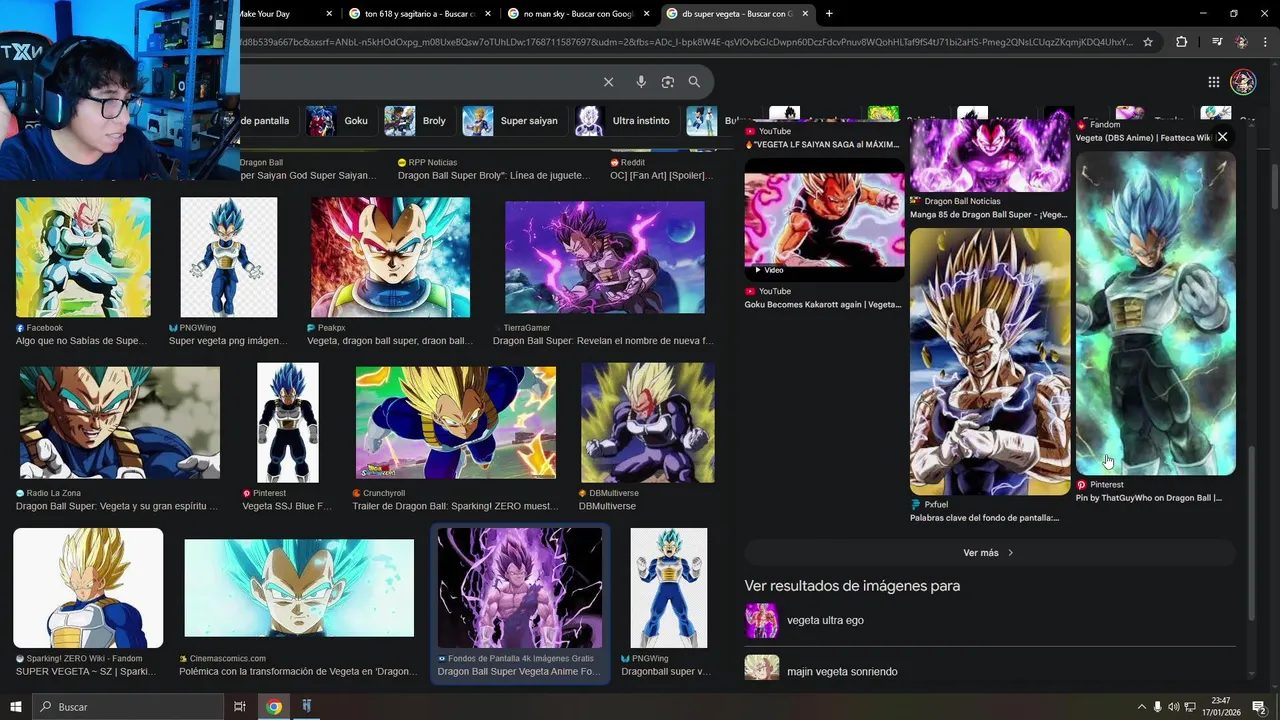Open the large Vegeta blue preview image

coord(1156,313)
